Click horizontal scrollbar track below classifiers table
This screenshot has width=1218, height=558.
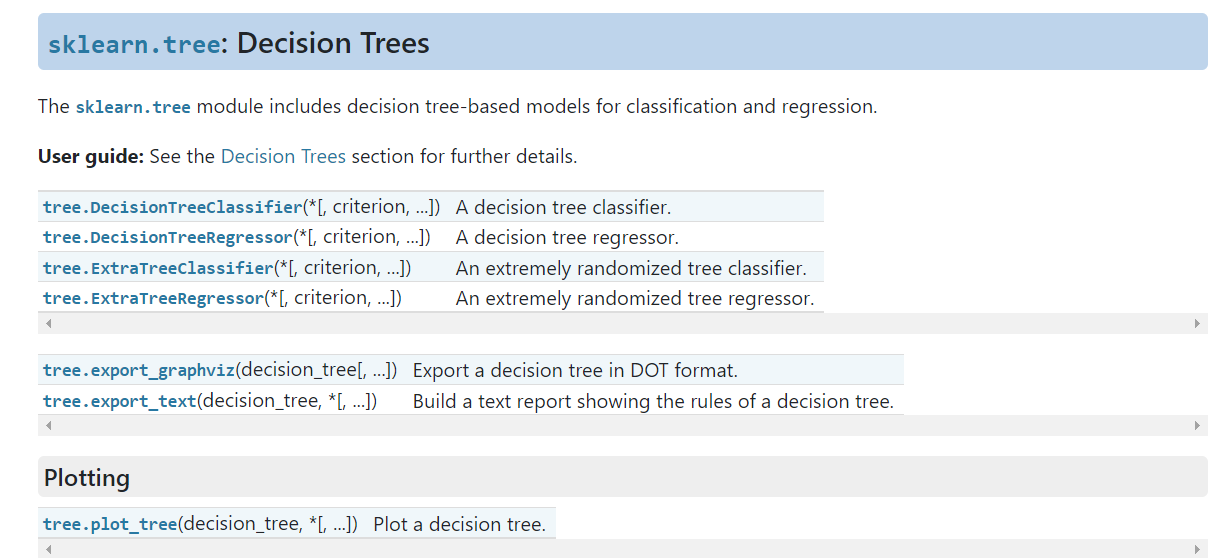[x=622, y=324]
